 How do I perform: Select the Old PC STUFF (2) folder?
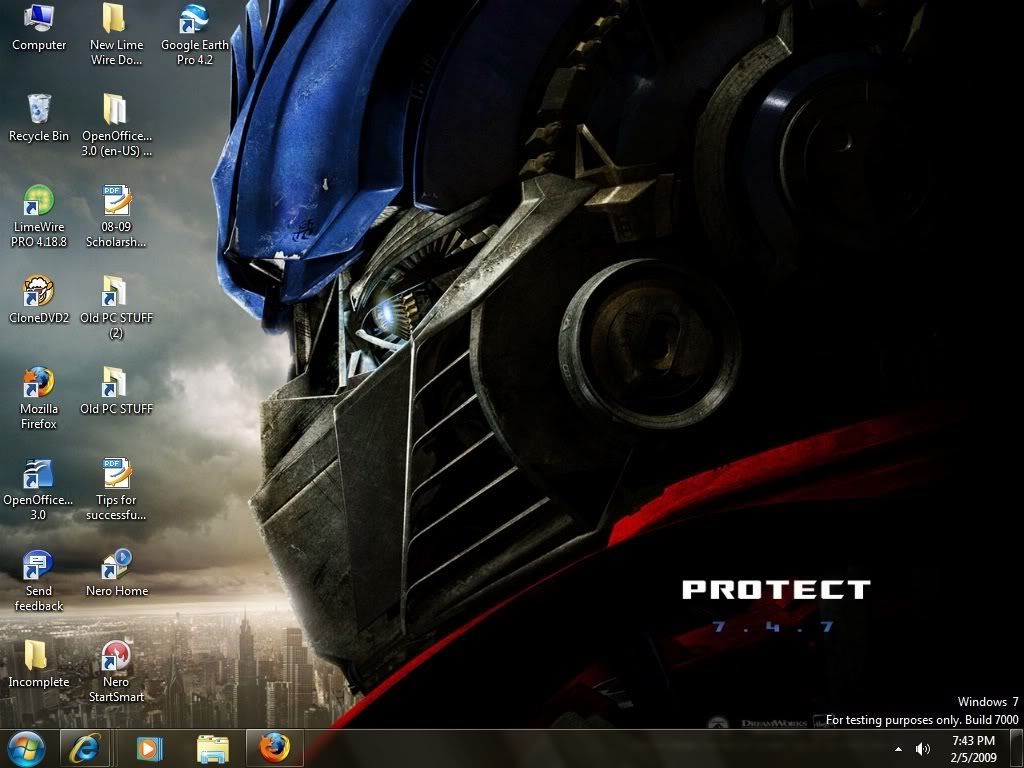(116, 292)
